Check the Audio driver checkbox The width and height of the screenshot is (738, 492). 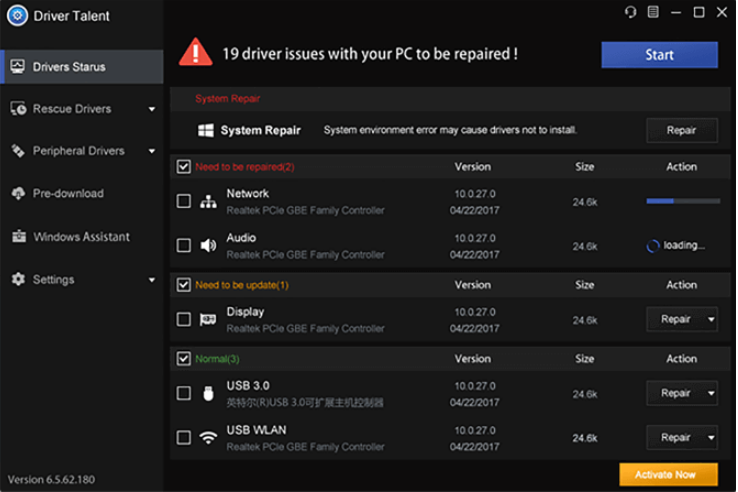click(x=184, y=245)
